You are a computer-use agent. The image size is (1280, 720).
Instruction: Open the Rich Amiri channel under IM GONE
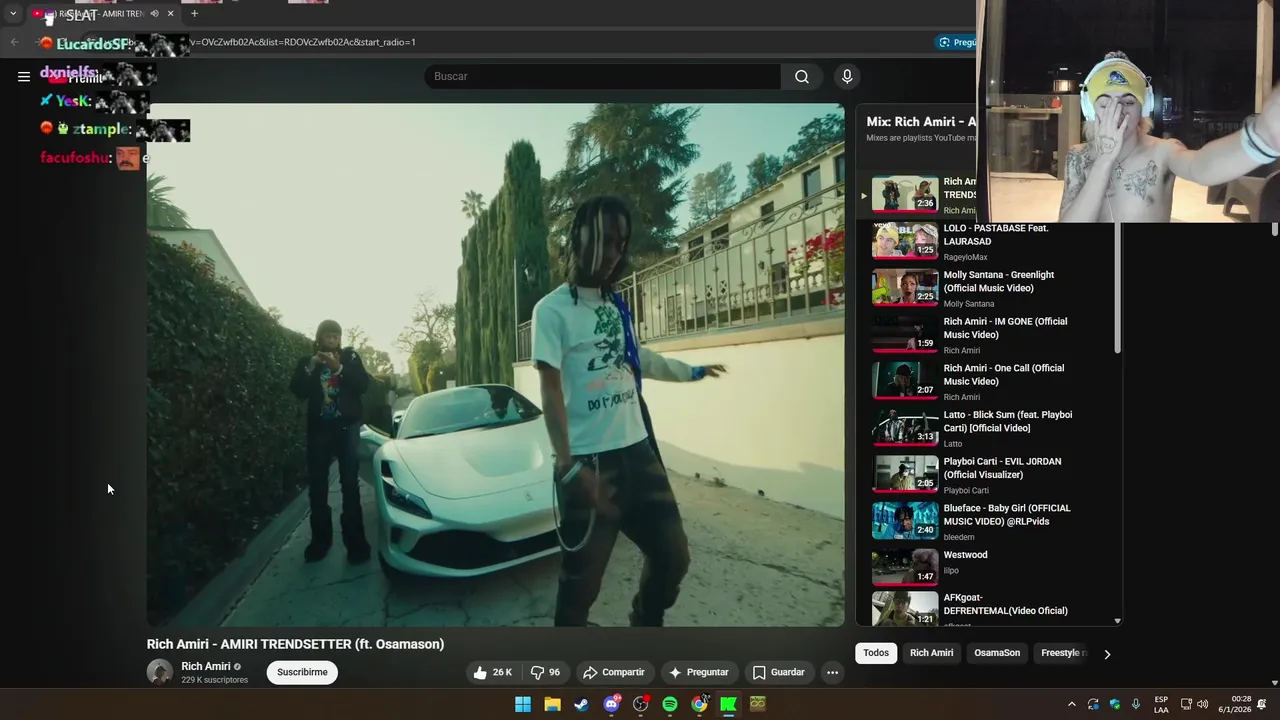(x=962, y=350)
